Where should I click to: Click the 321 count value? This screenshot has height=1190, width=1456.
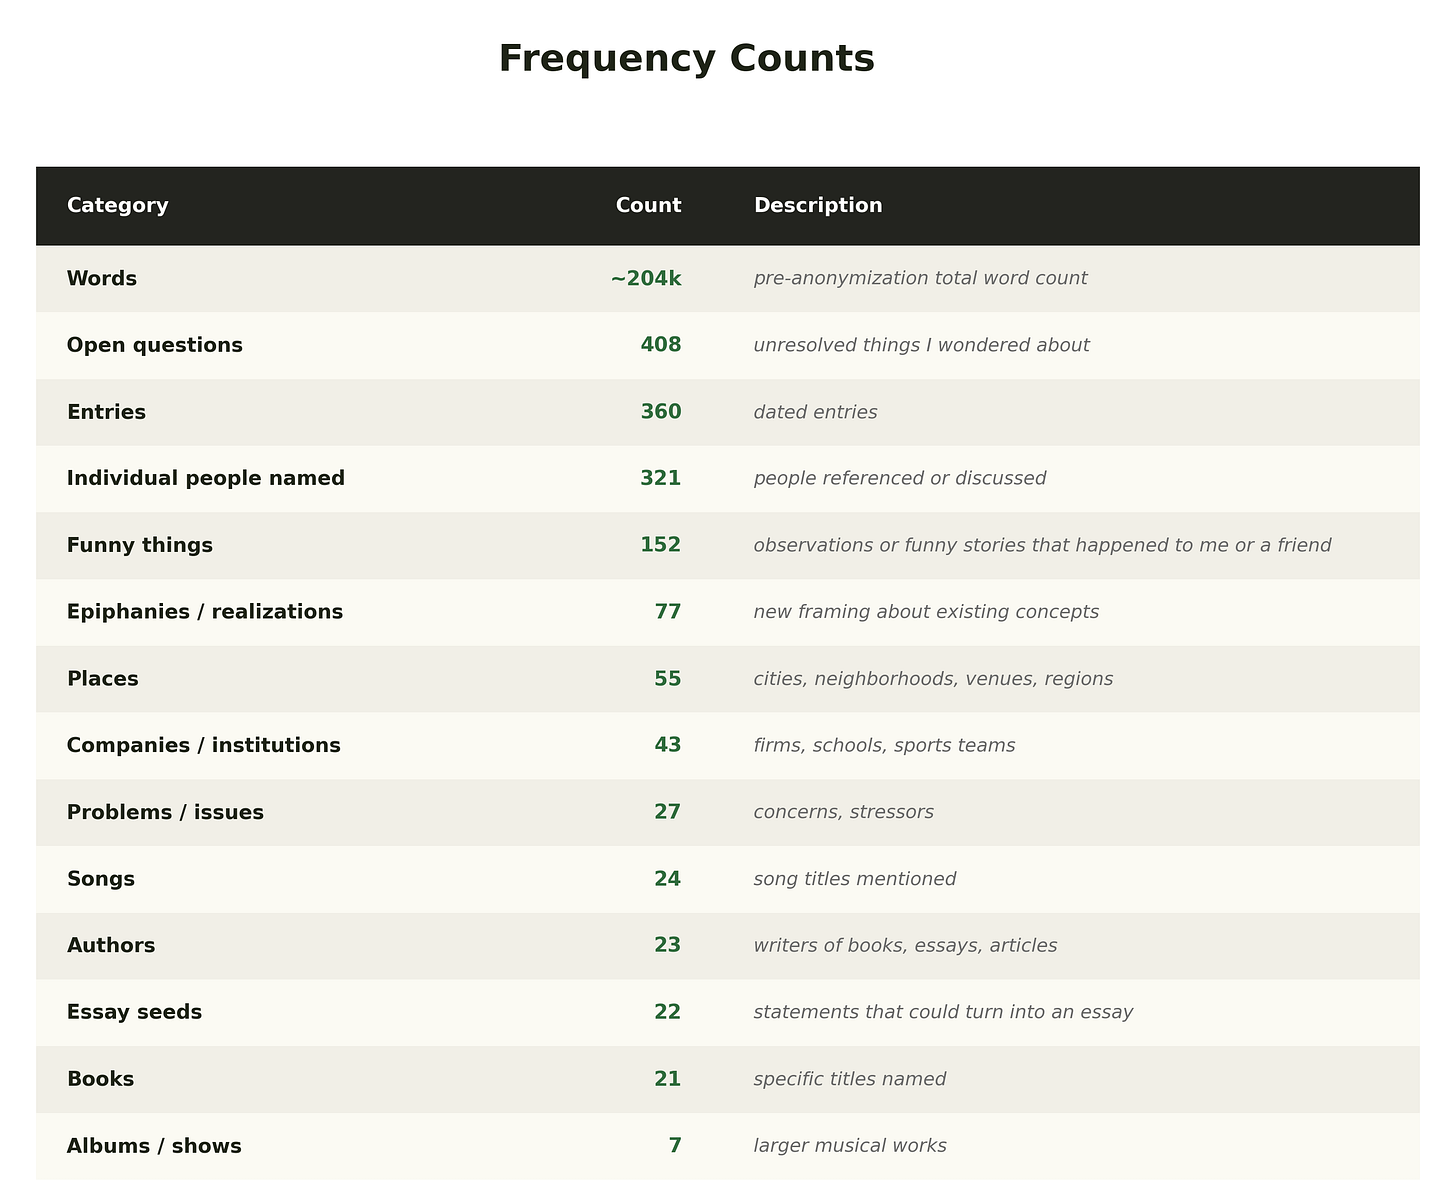pos(661,479)
